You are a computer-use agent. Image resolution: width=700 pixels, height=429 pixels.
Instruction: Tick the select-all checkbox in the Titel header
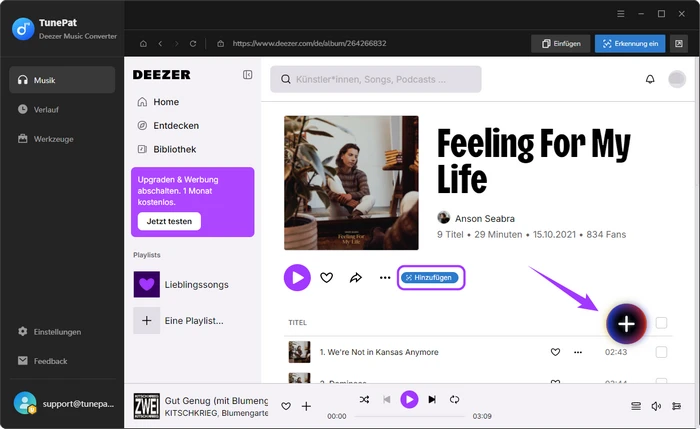(x=661, y=323)
